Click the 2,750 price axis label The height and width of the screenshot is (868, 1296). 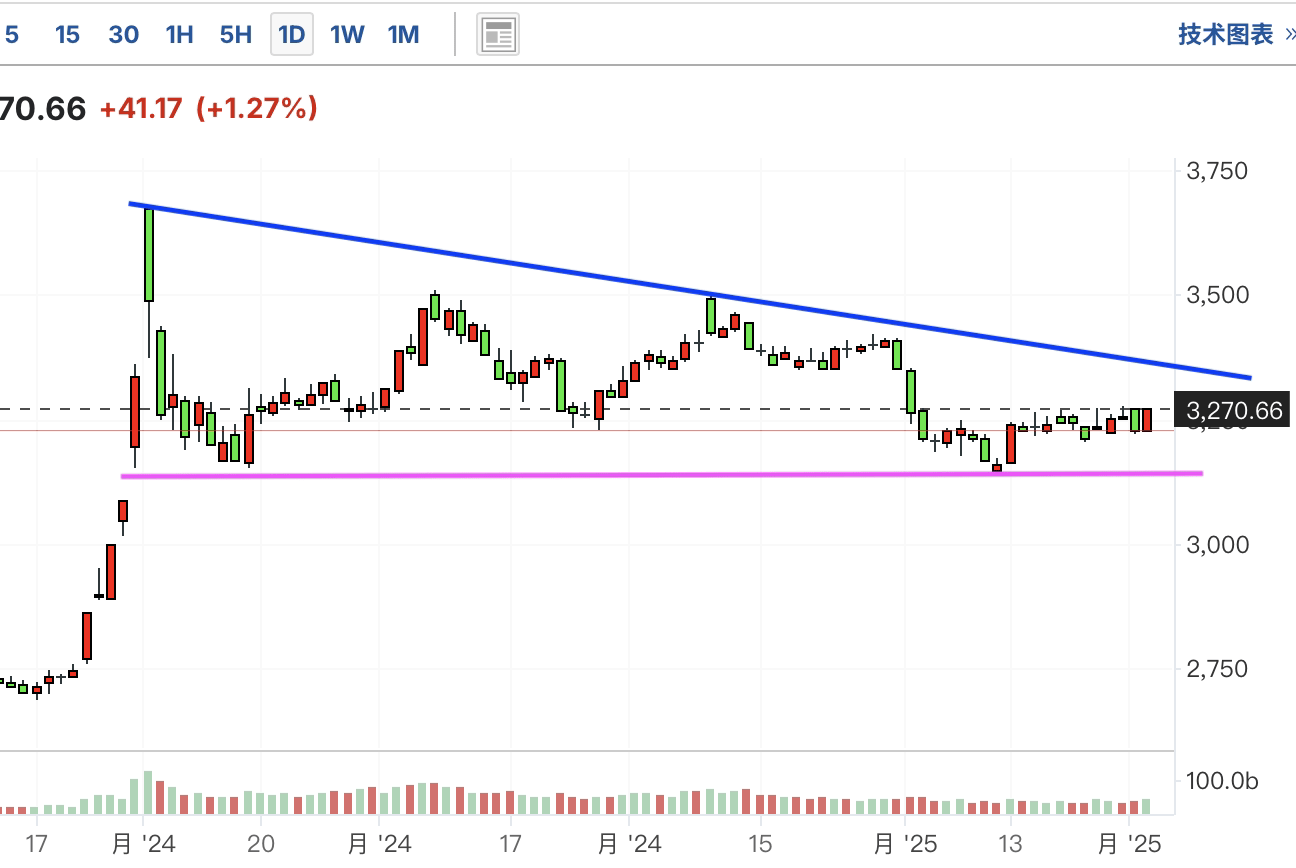click(1216, 669)
